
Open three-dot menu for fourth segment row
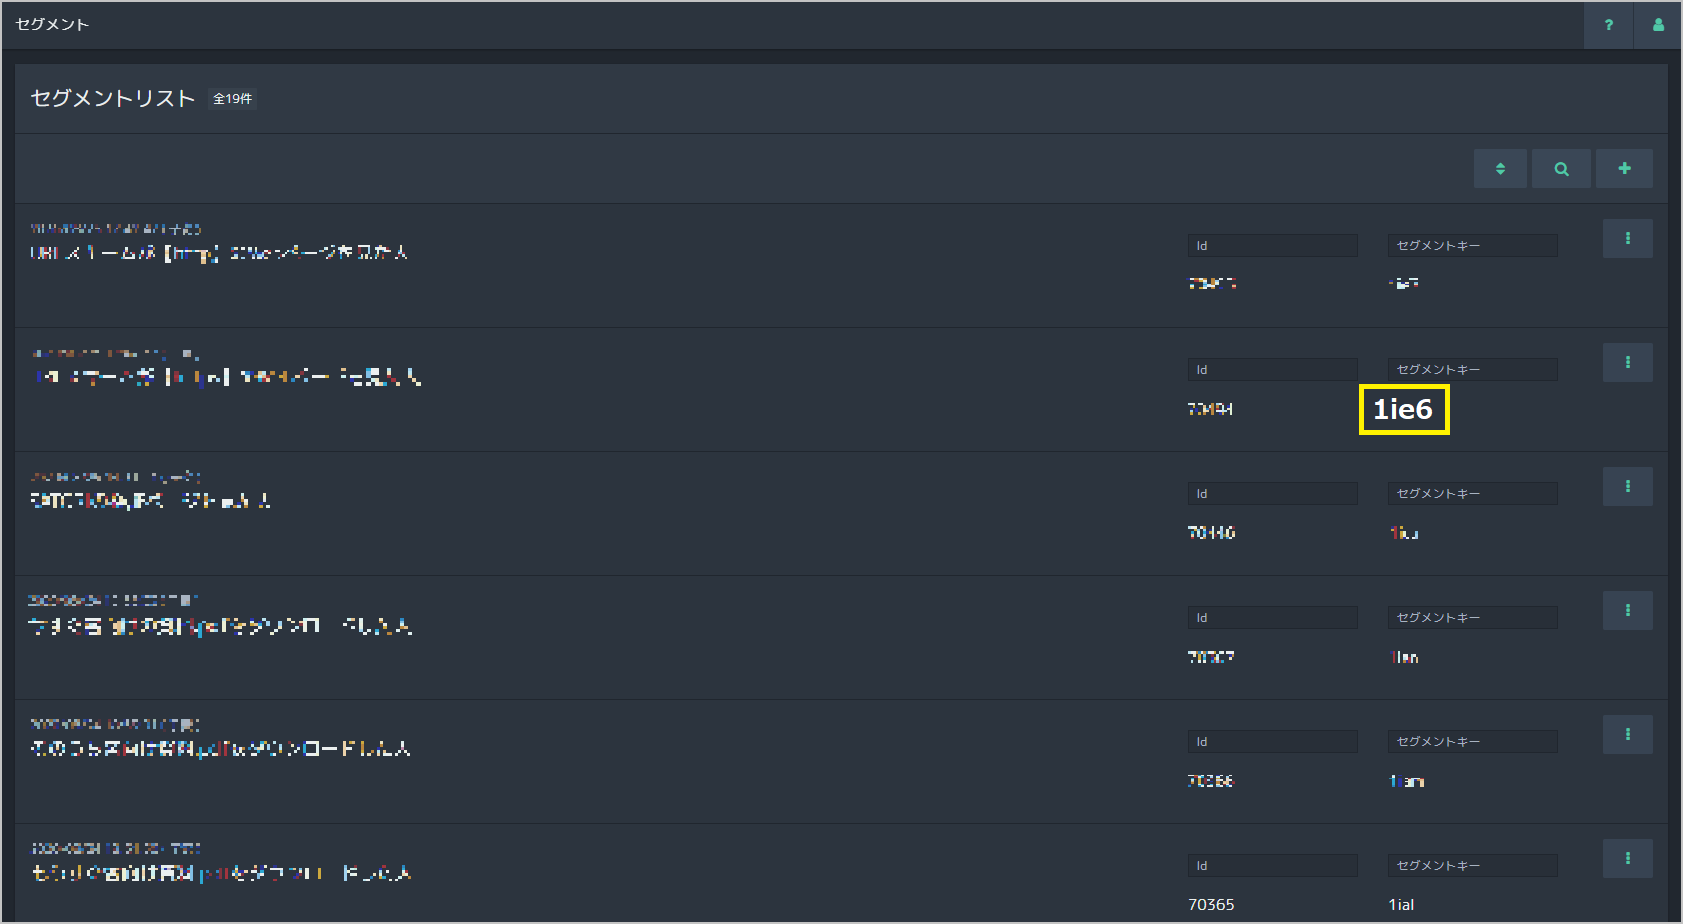point(1627,611)
